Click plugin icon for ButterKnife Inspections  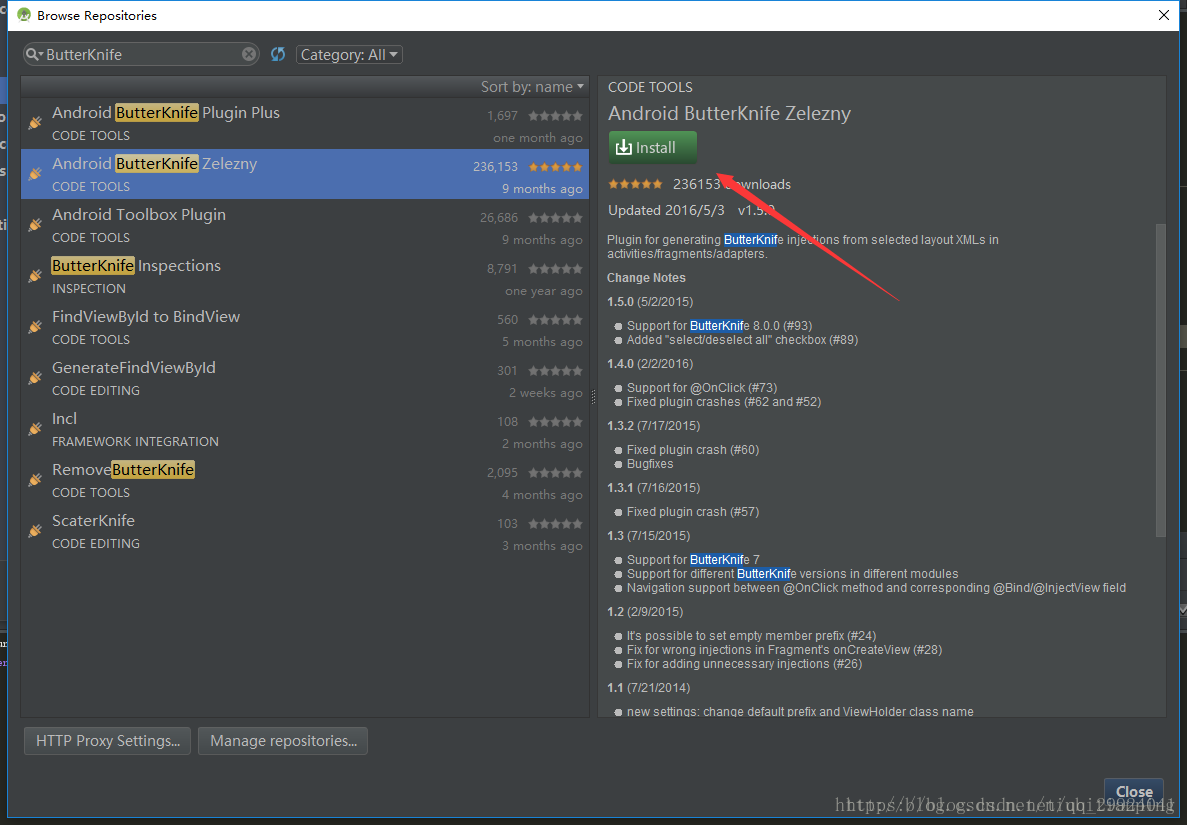pos(36,276)
